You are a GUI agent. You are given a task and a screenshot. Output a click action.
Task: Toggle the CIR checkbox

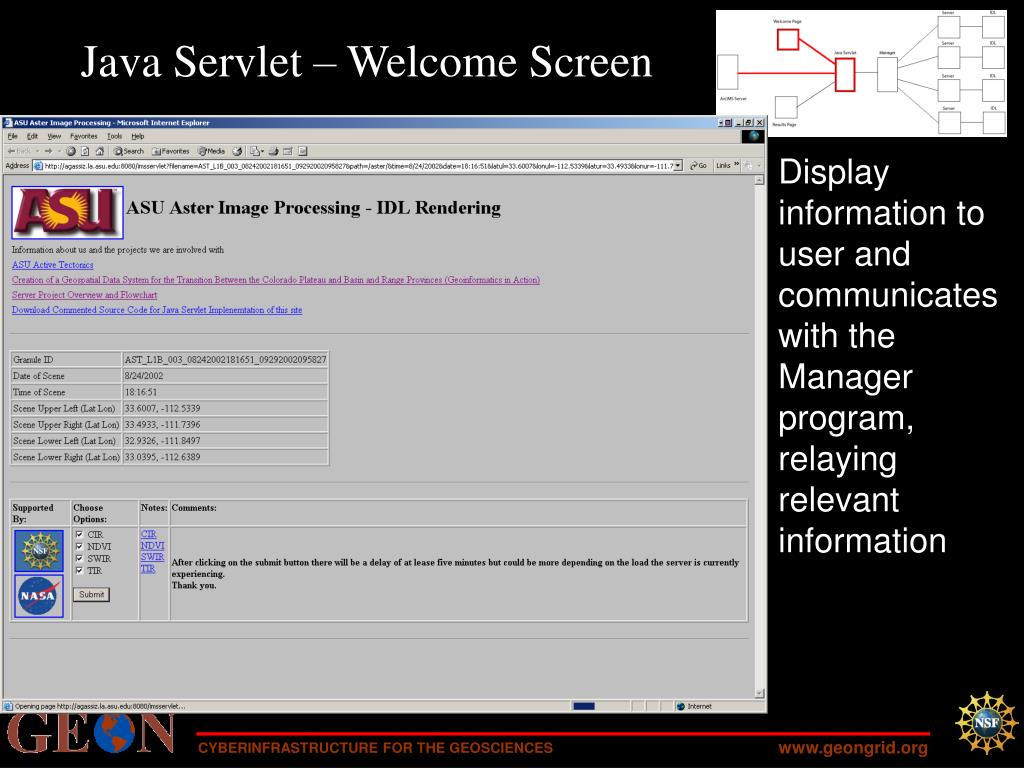click(x=79, y=534)
